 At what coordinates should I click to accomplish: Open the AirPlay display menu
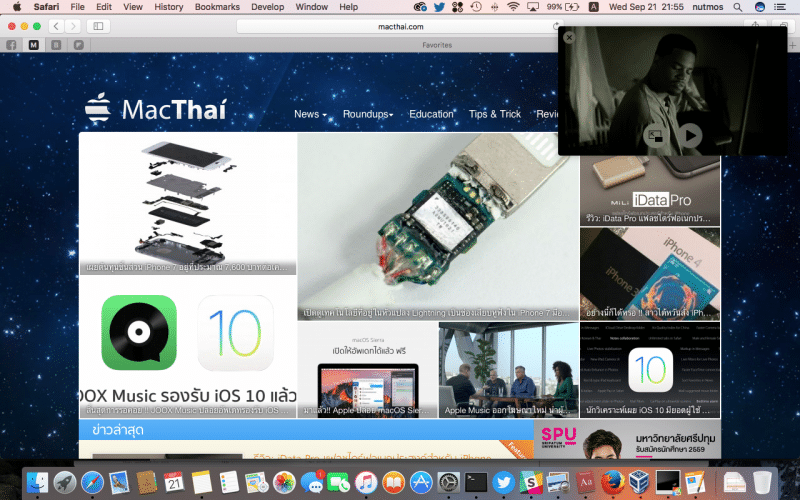533,7
